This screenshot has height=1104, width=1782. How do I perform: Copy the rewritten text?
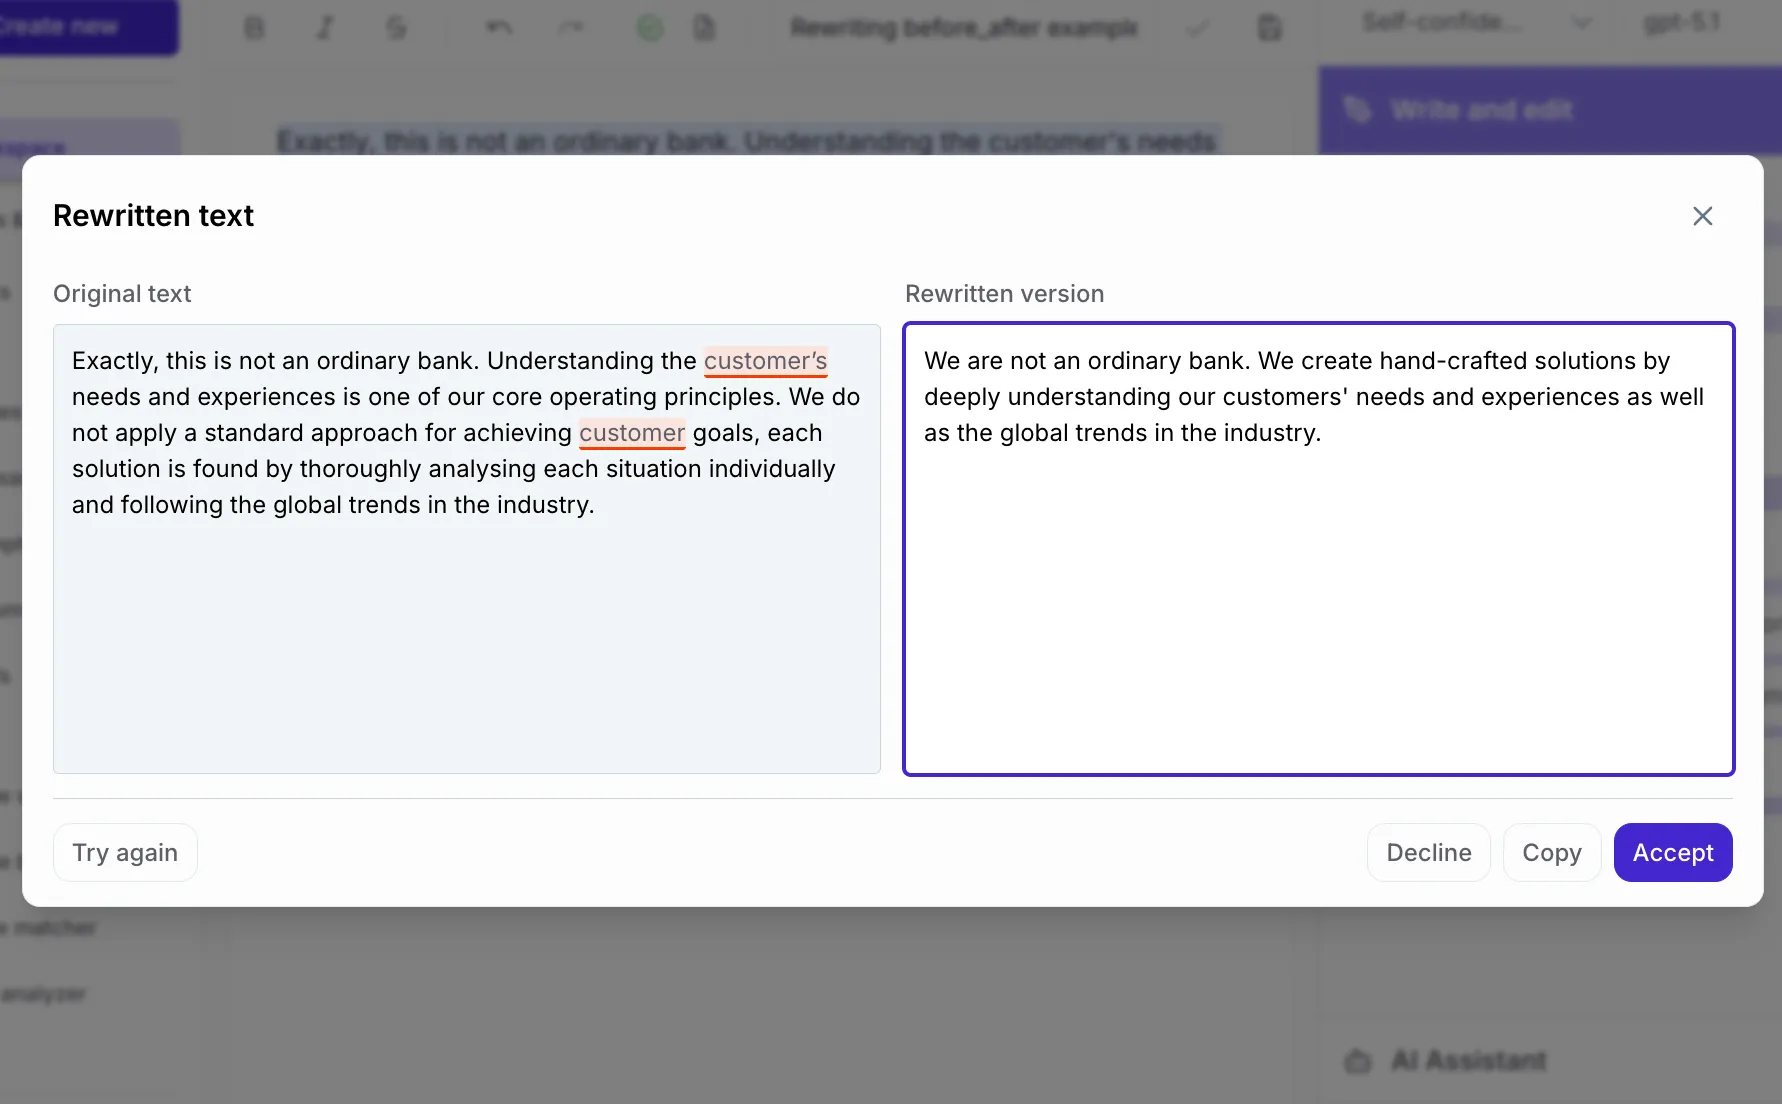1551,852
